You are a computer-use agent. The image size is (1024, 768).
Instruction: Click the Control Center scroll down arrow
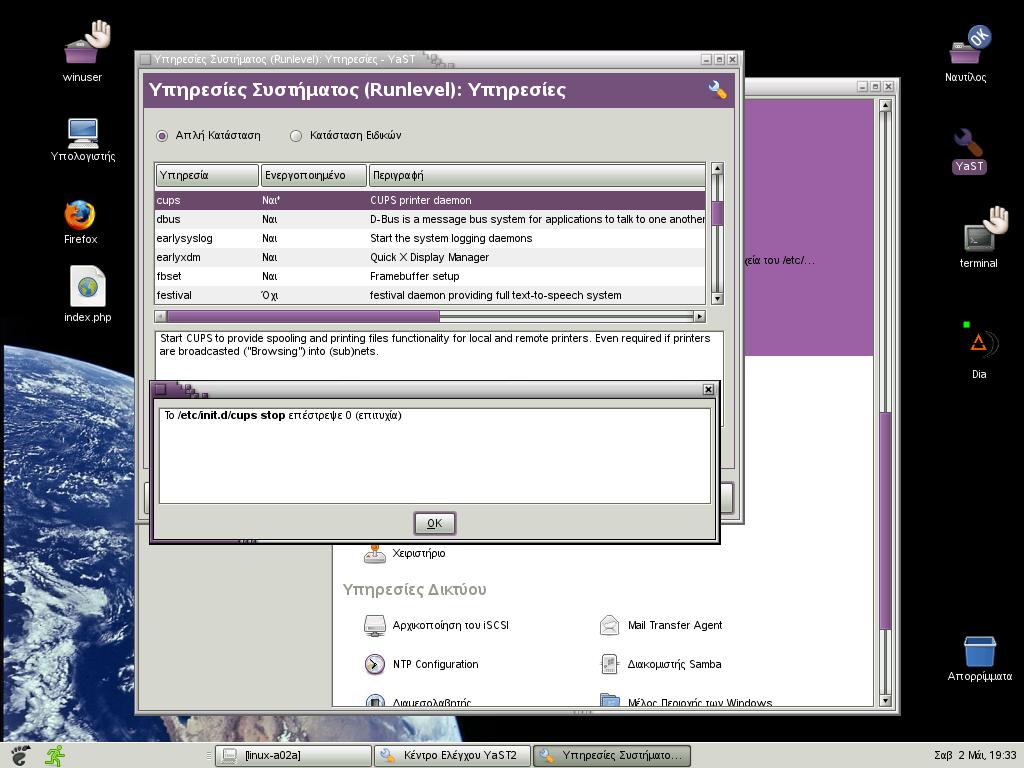pos(886,701)
